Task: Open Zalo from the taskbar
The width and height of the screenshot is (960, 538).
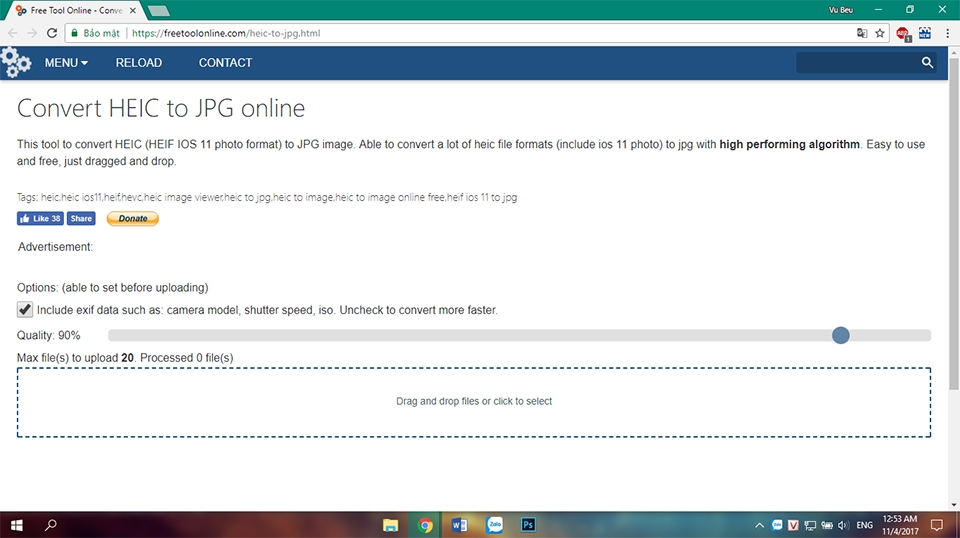Action: (494, 525)
